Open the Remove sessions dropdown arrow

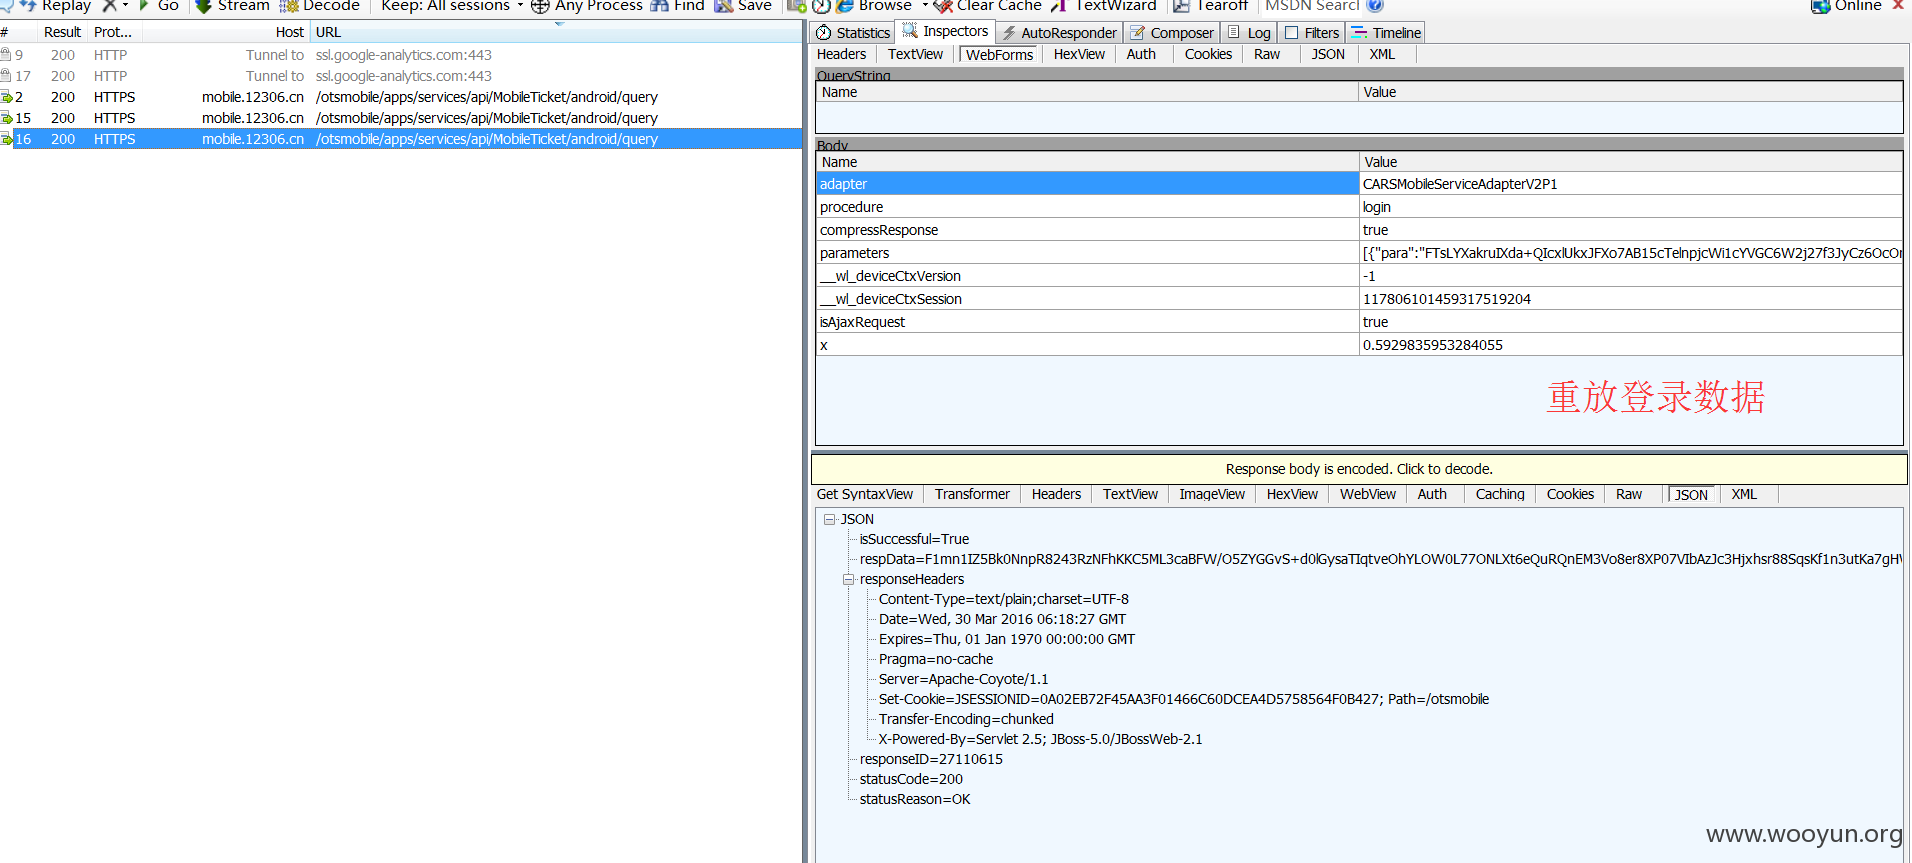tap(125, 5)
